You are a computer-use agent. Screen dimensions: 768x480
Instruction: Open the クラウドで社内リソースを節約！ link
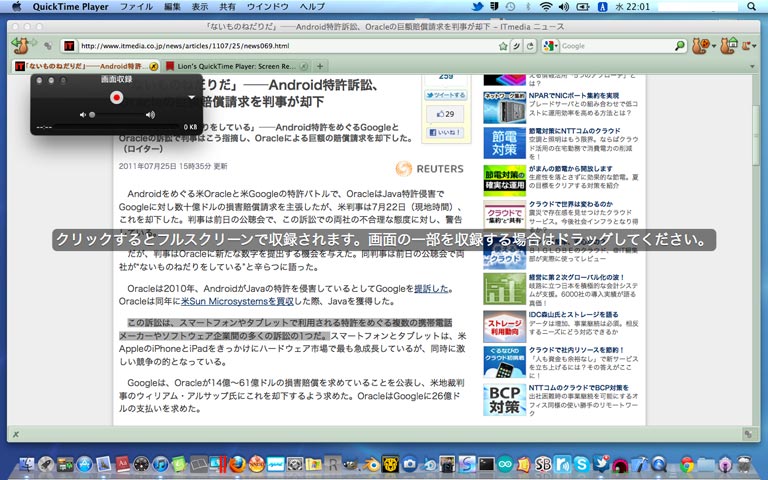tap(576, 350)
